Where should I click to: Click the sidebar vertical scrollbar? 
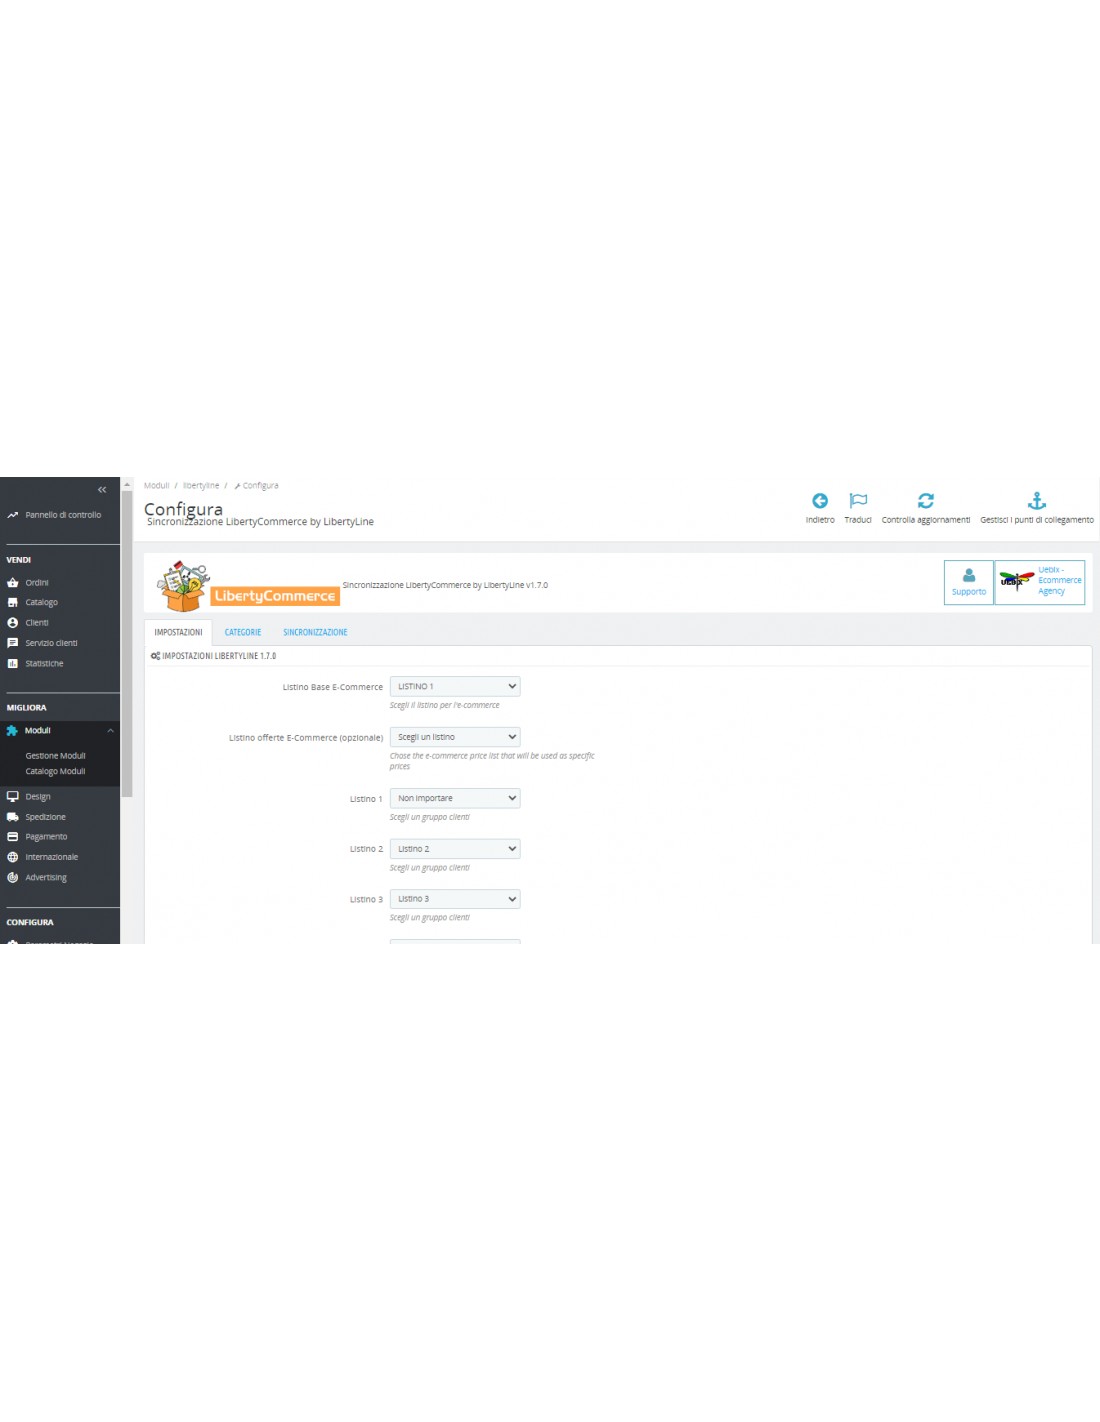pos(127,645)
